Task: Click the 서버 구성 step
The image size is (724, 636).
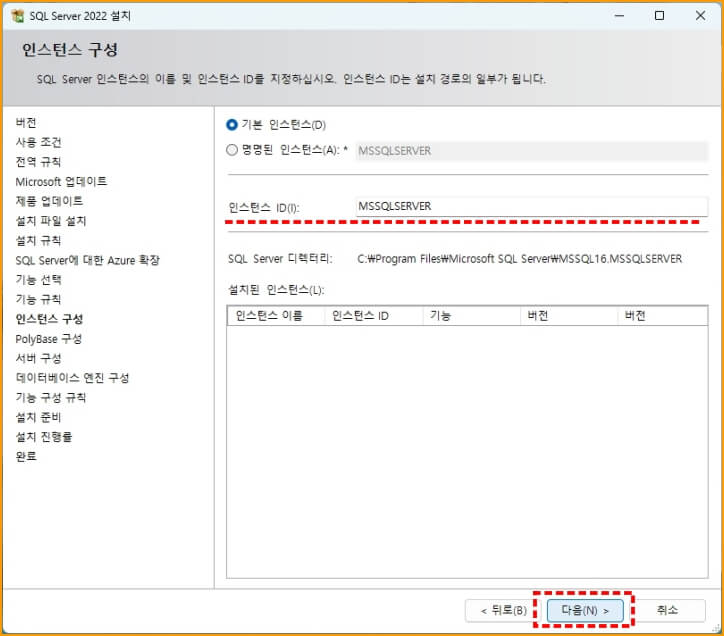Action: (38, 358)
